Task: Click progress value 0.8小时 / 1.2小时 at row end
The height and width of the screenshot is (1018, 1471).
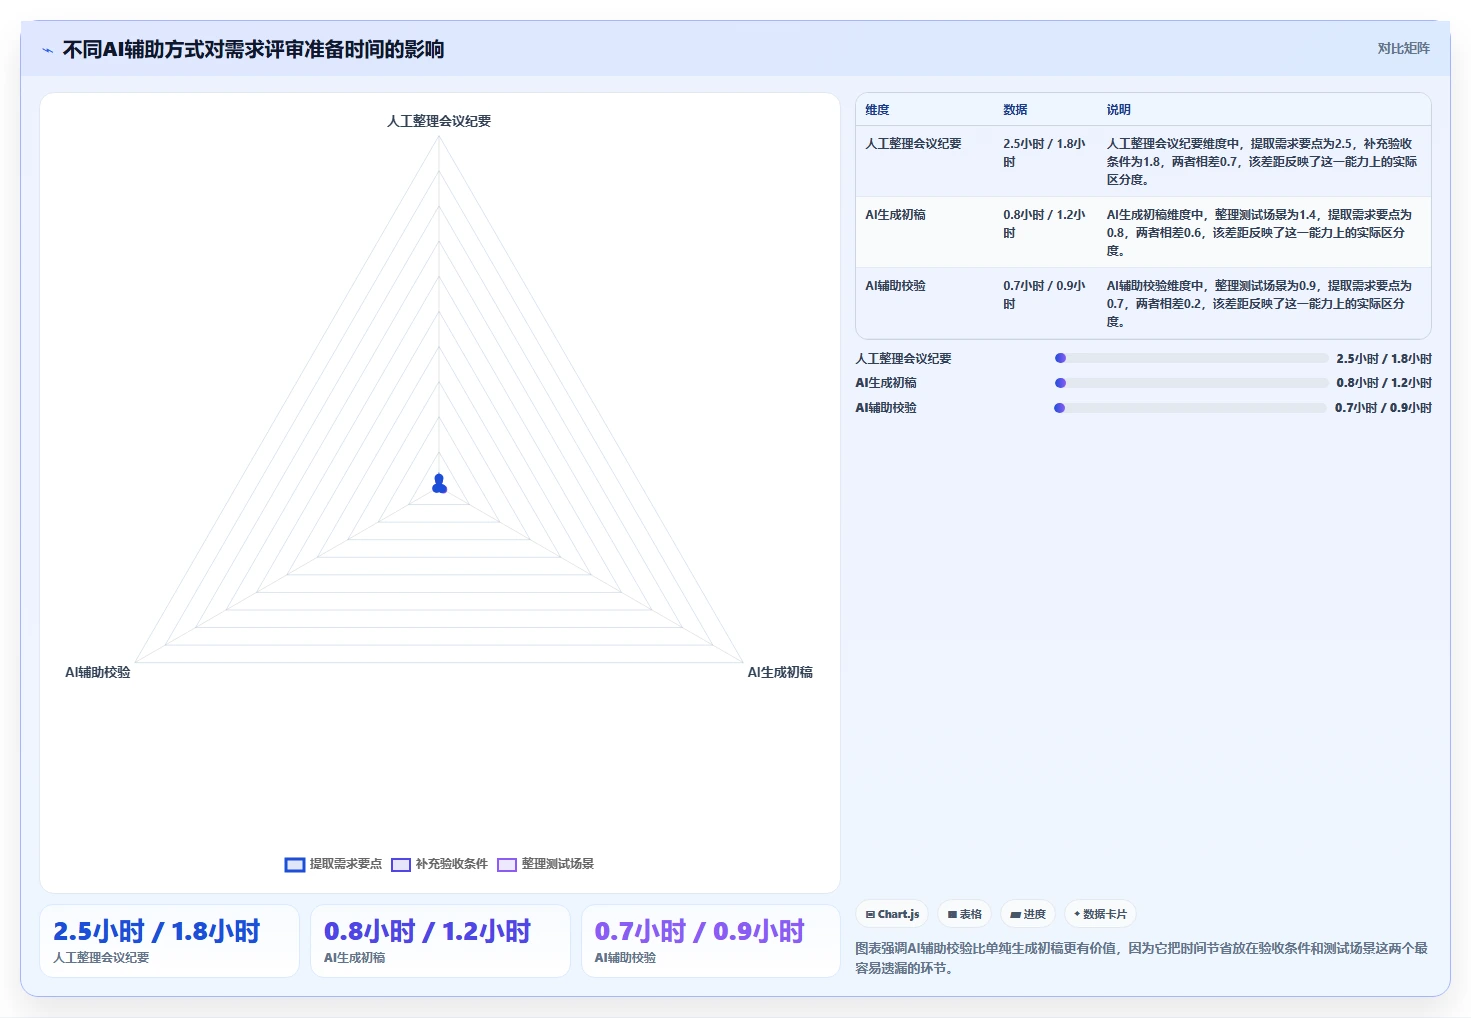Action: point(1384,383)
